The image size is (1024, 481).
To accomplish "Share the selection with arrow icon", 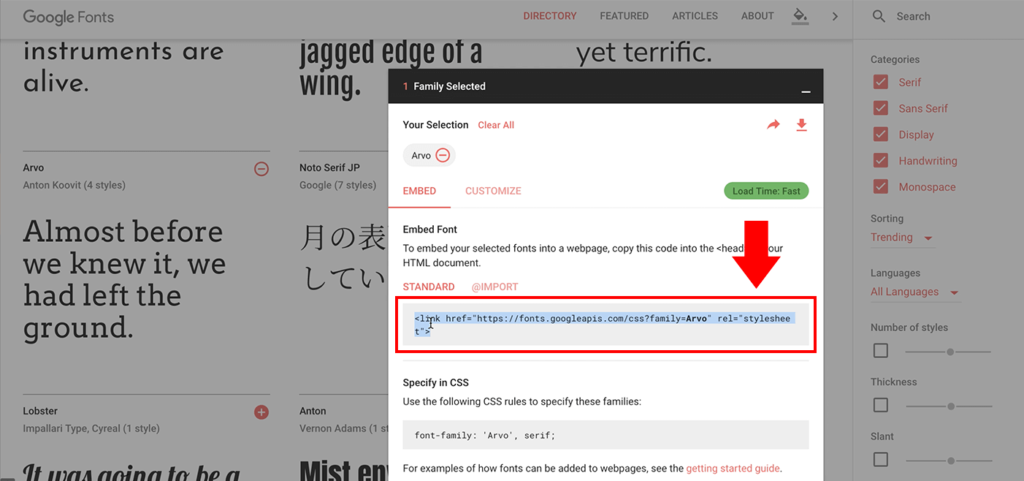I will click(773, 125).
